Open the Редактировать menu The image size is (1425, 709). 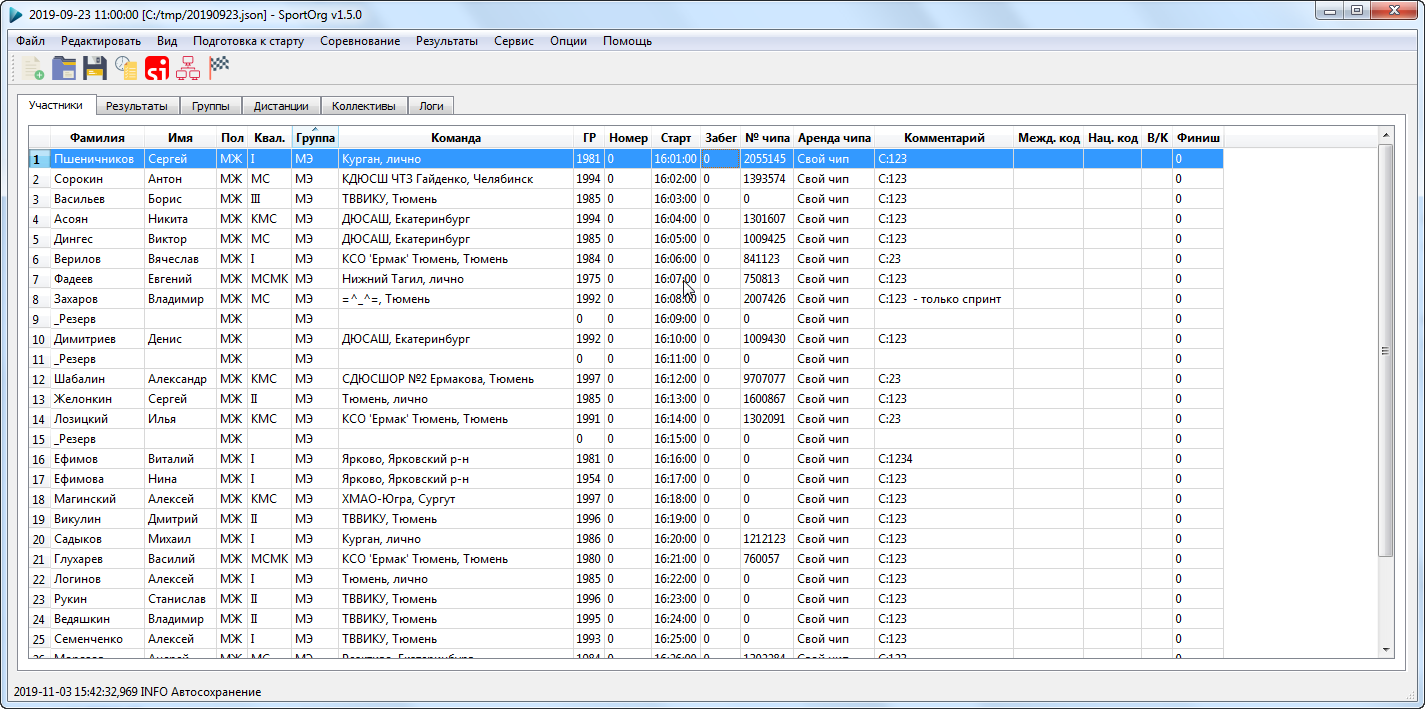point(101,41)
